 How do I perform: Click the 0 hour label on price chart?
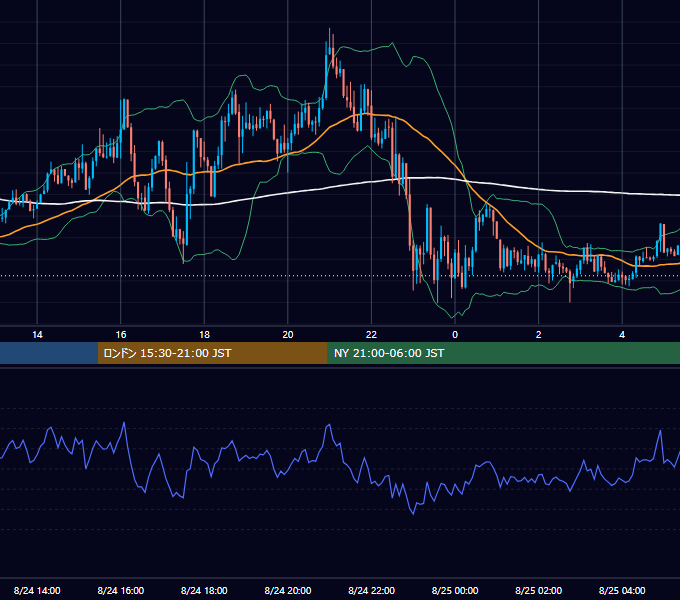(455, 335)
